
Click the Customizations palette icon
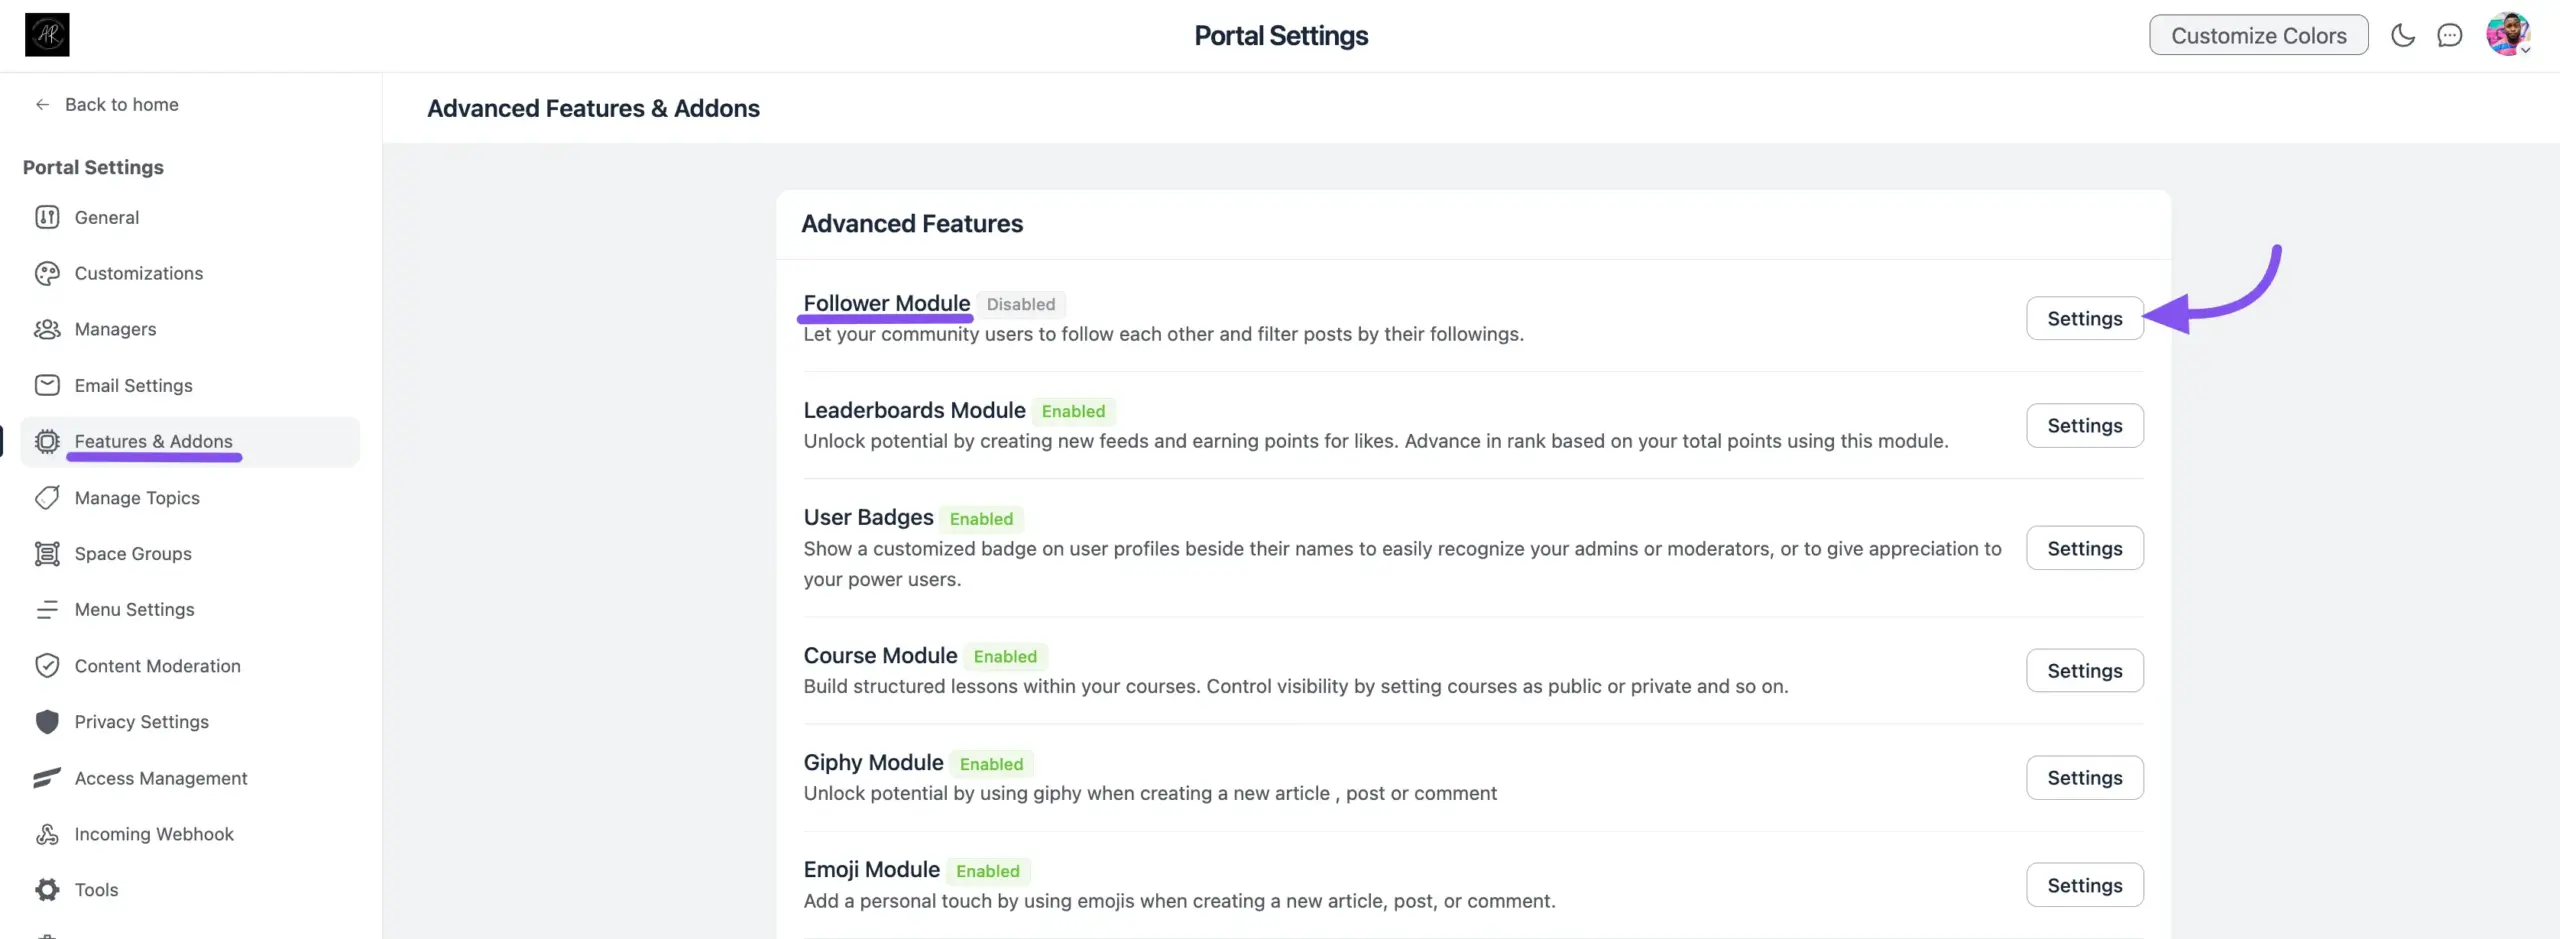(47, 273)
